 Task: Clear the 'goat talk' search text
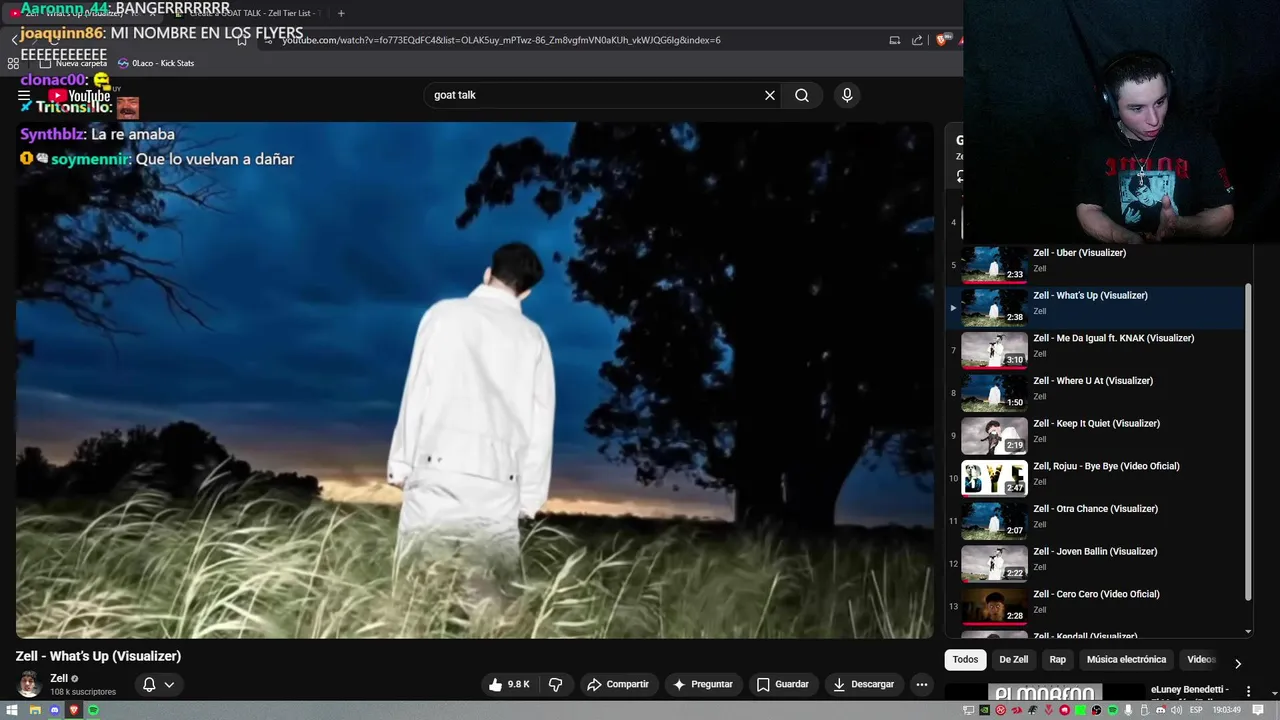coord(770,95)
